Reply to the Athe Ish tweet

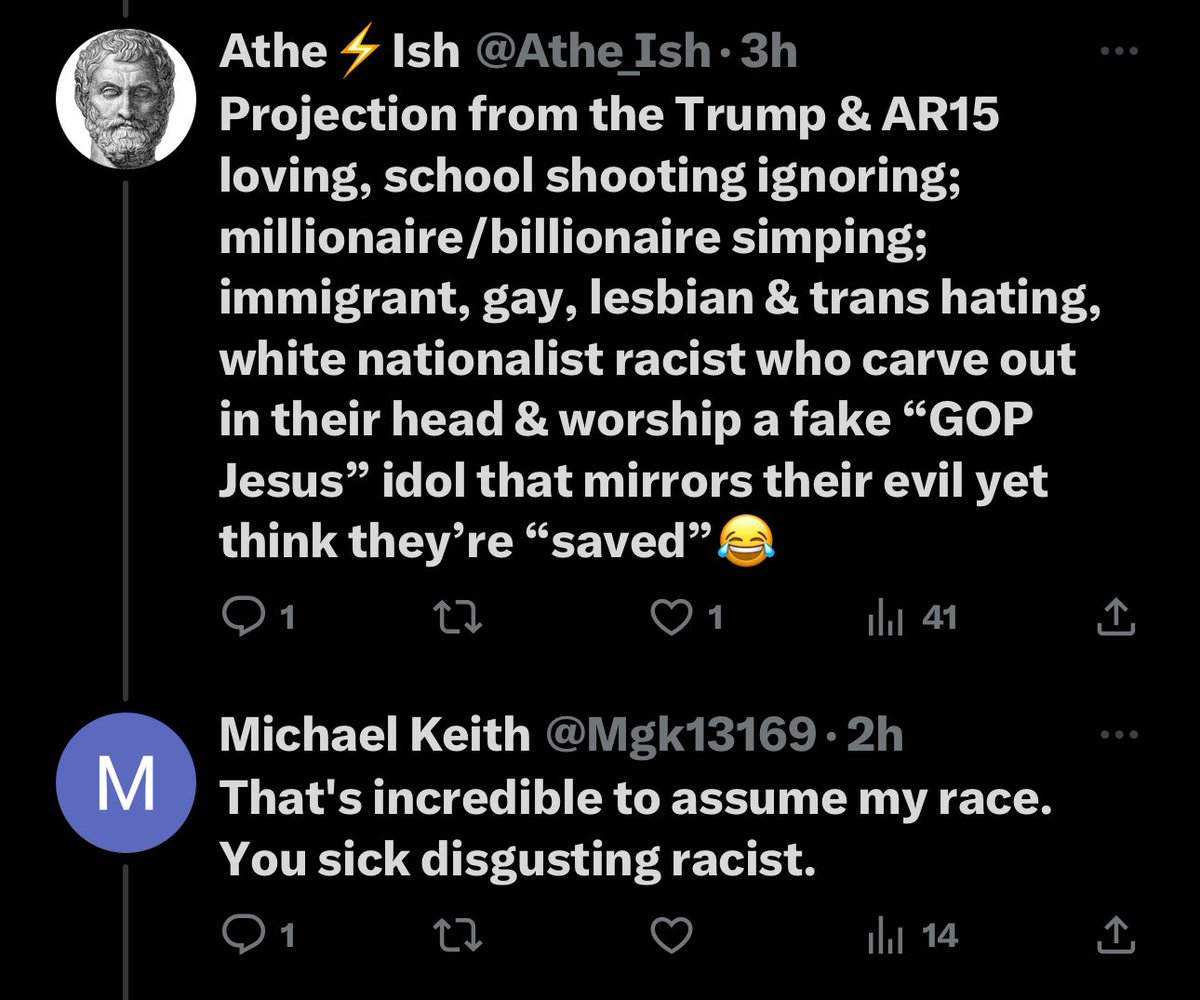click(x=256, y=620)
